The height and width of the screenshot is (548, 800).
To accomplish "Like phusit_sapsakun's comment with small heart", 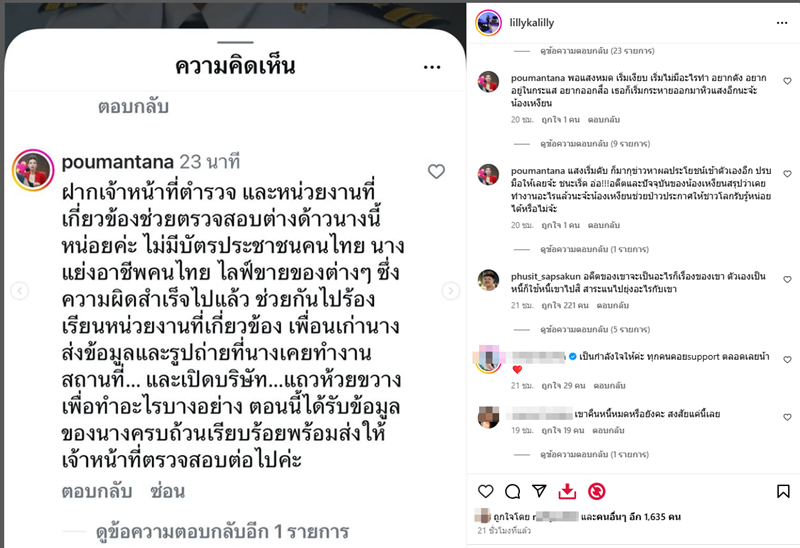I will click(x=787, y=280).
